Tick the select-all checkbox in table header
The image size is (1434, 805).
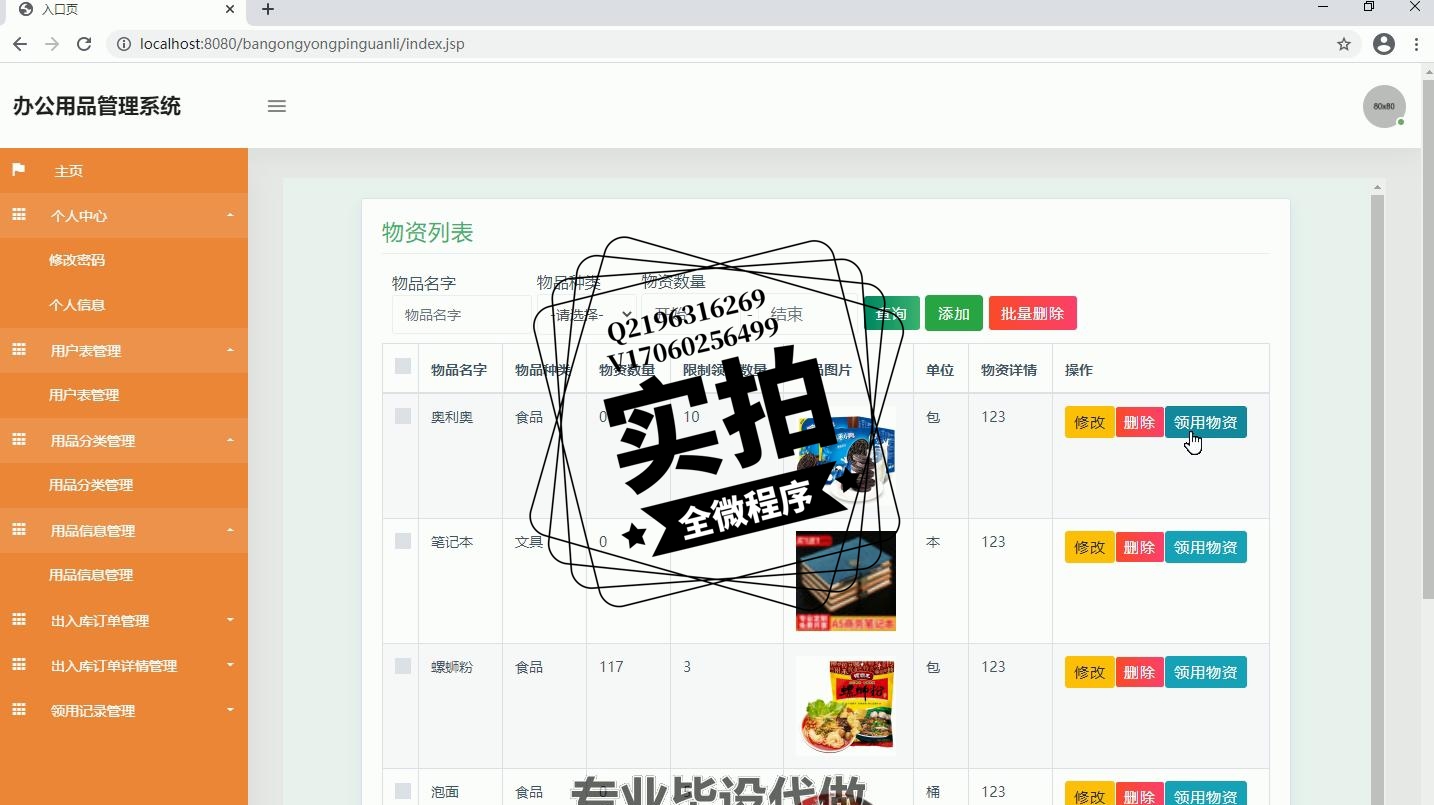[403, 366]
